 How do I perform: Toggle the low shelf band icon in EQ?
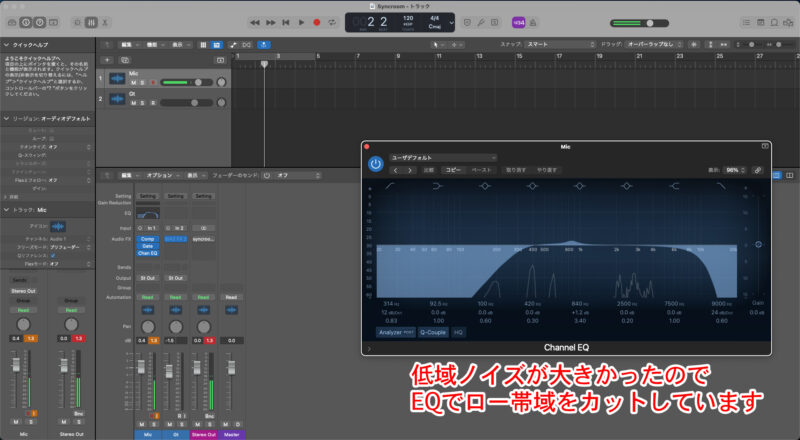[x=437, y=186]
